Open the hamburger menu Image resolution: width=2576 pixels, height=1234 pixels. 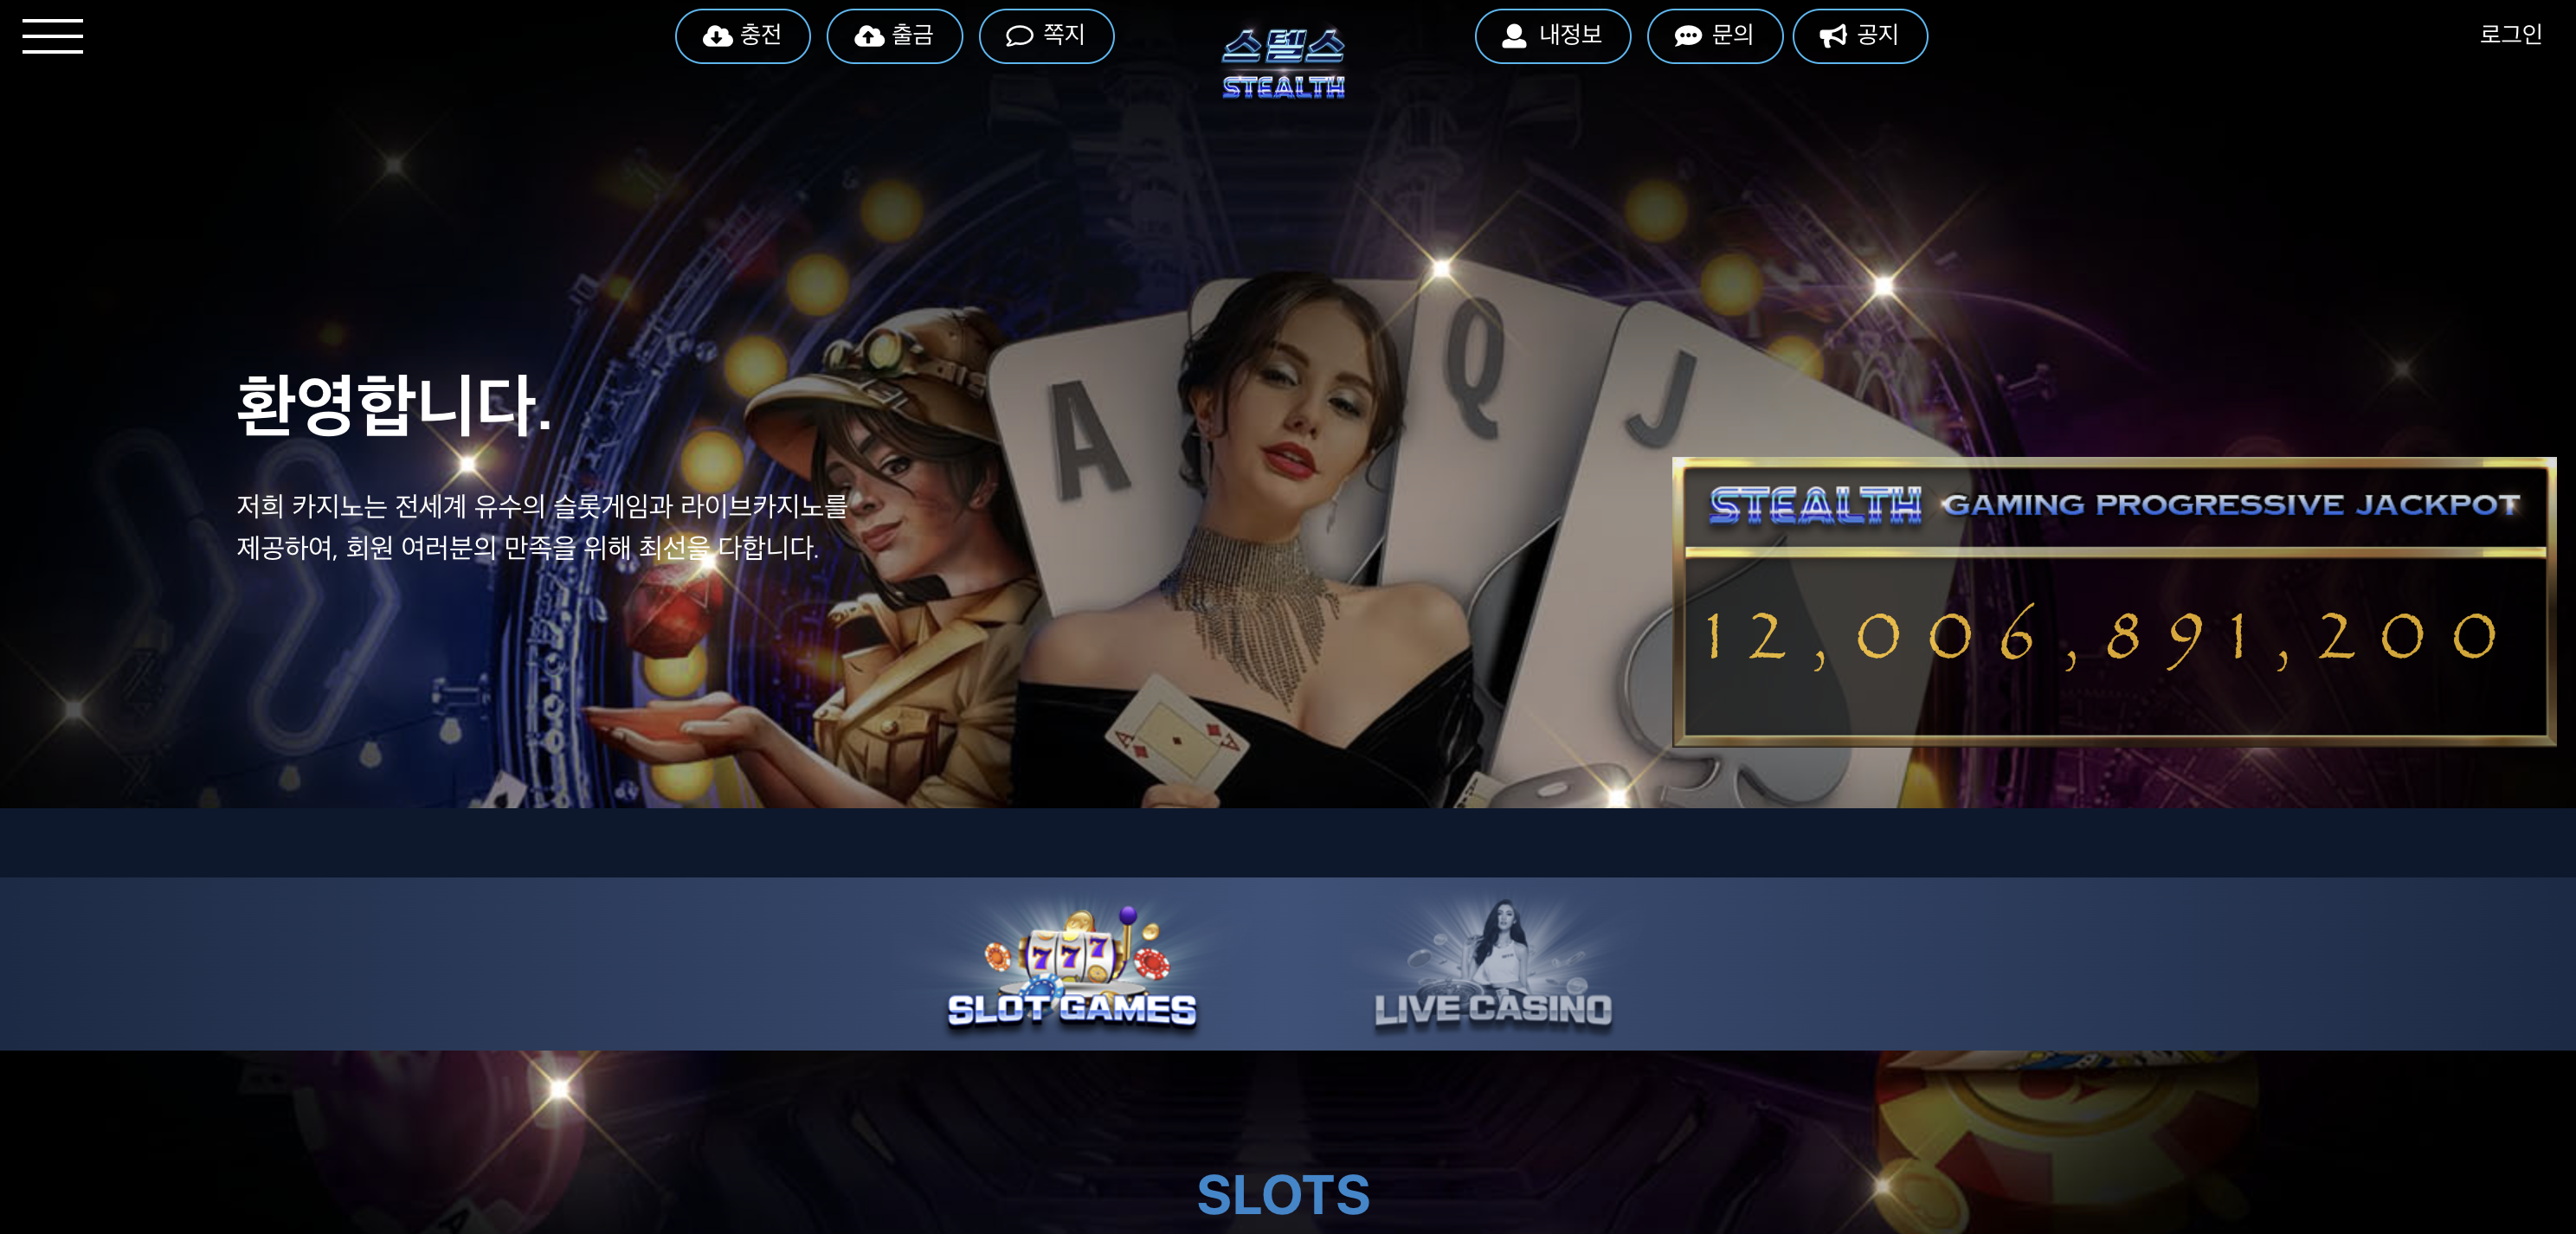pos(52,36)
